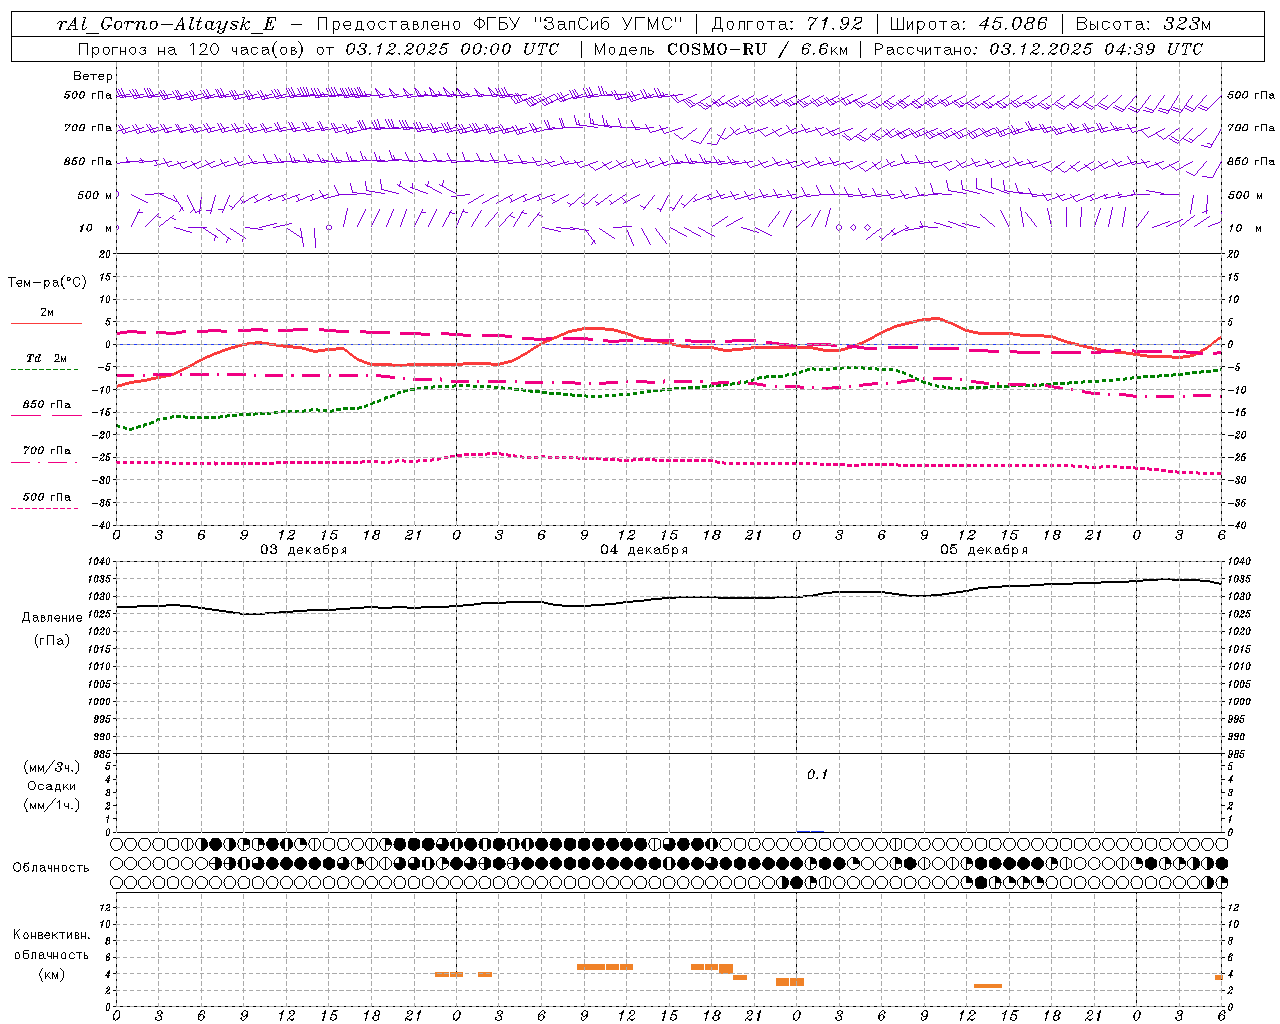
Task: Click the longest orange bar on 04 декабря morning
Action: pos(605,966)
